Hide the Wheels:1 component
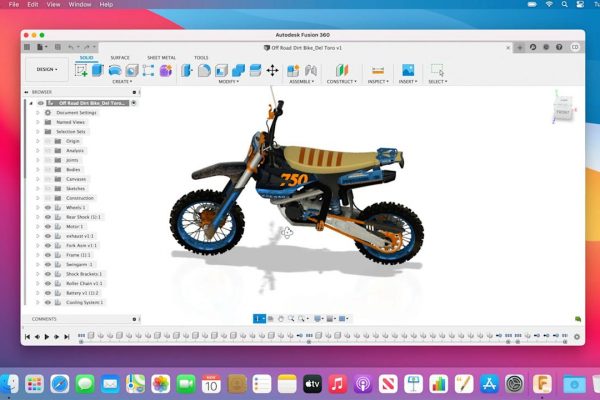Viewport: 600px width, 400px height. pyautogui.click(x=48, y=207)
